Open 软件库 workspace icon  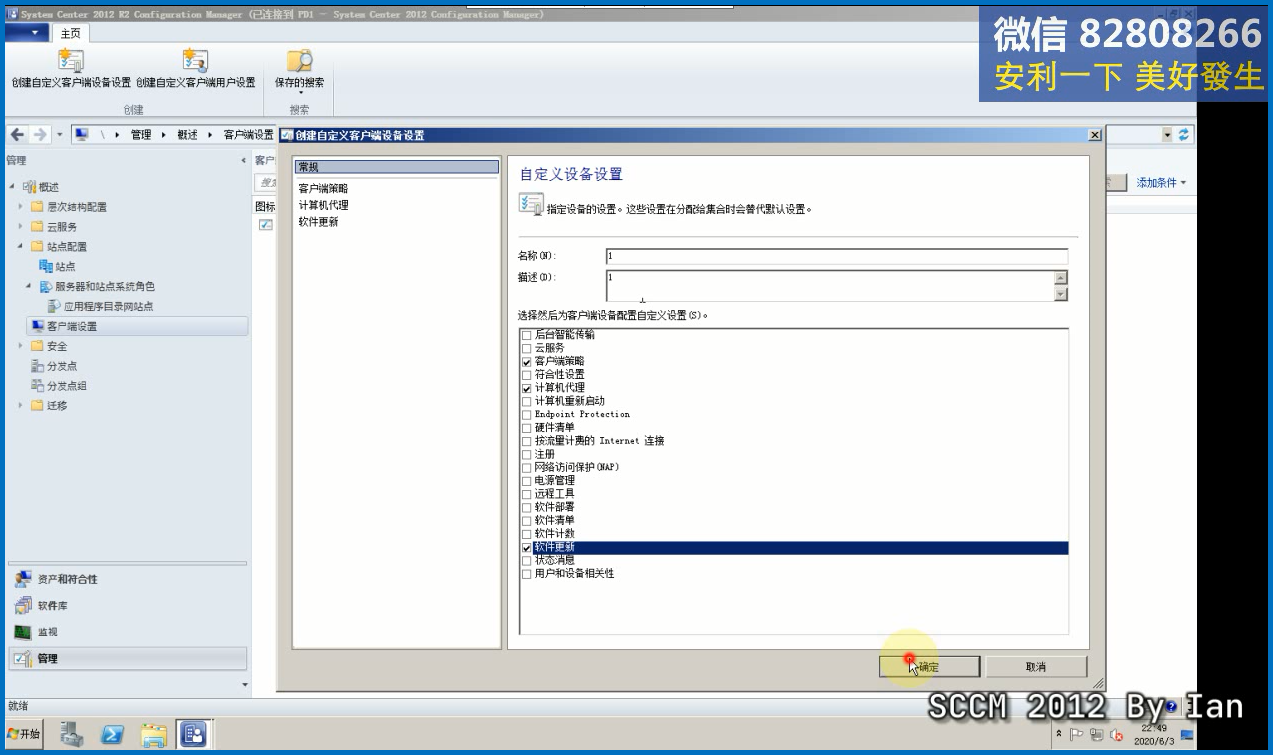pyautogui.click(x=23, y=605)
